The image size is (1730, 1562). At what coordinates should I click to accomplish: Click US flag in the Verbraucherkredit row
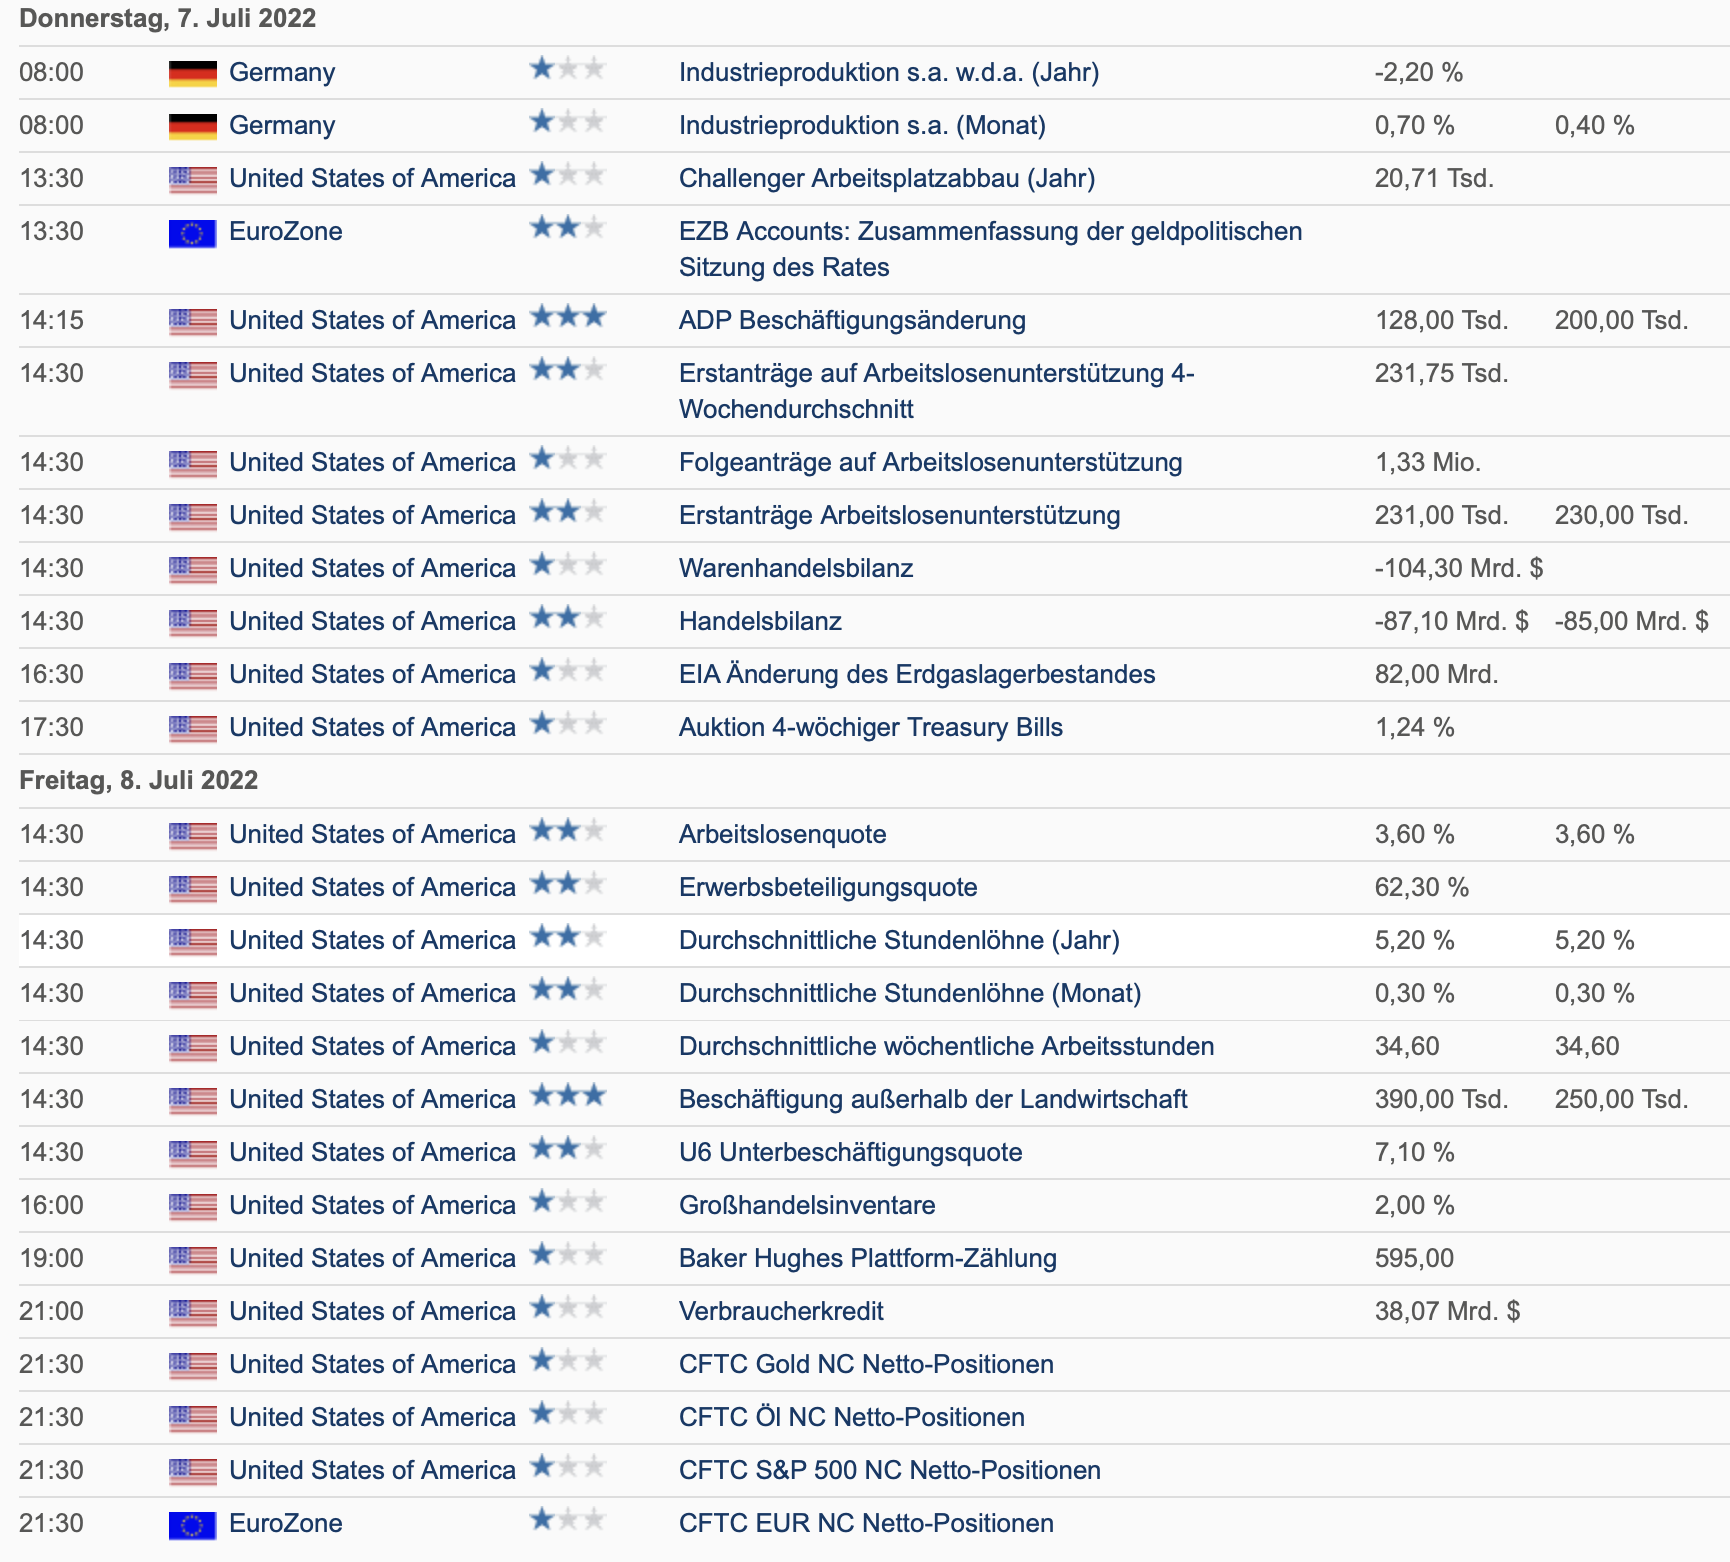192,1312
